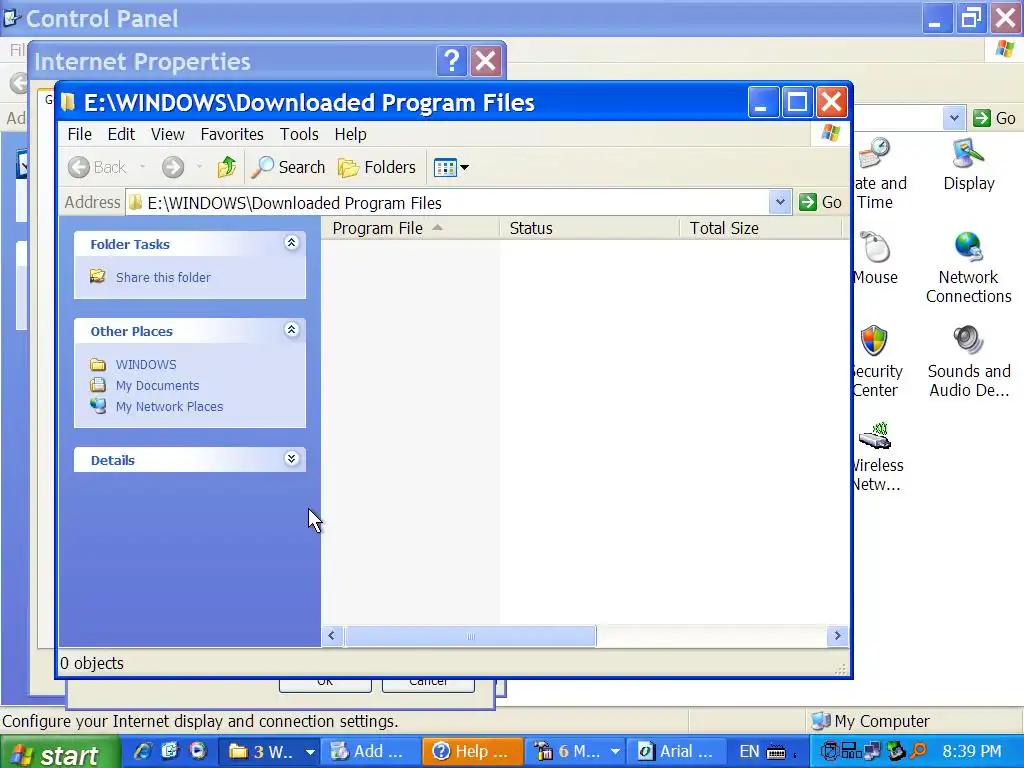Viewport: 1024px width, 768px height.
Task: Sort by Program File column
Action: 410,228
